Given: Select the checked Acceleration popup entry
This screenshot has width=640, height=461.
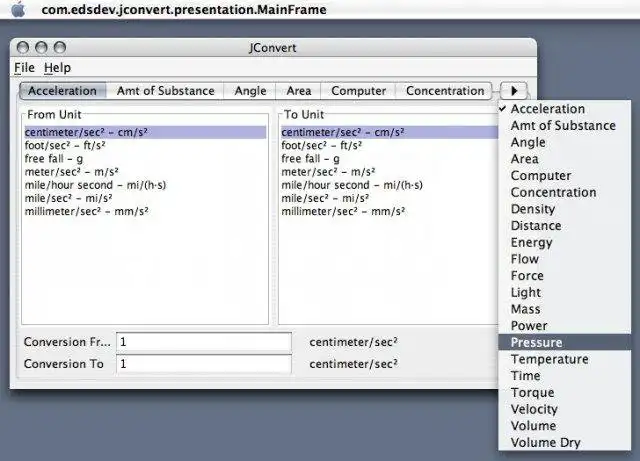Looking at the screenshot, I should coord(564,109).
